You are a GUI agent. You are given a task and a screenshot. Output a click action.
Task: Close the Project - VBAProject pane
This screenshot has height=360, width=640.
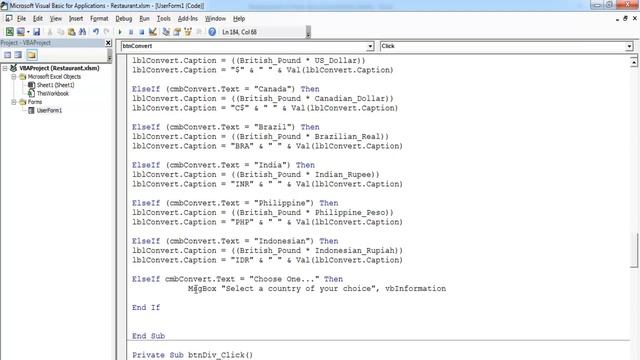[108, 43]
